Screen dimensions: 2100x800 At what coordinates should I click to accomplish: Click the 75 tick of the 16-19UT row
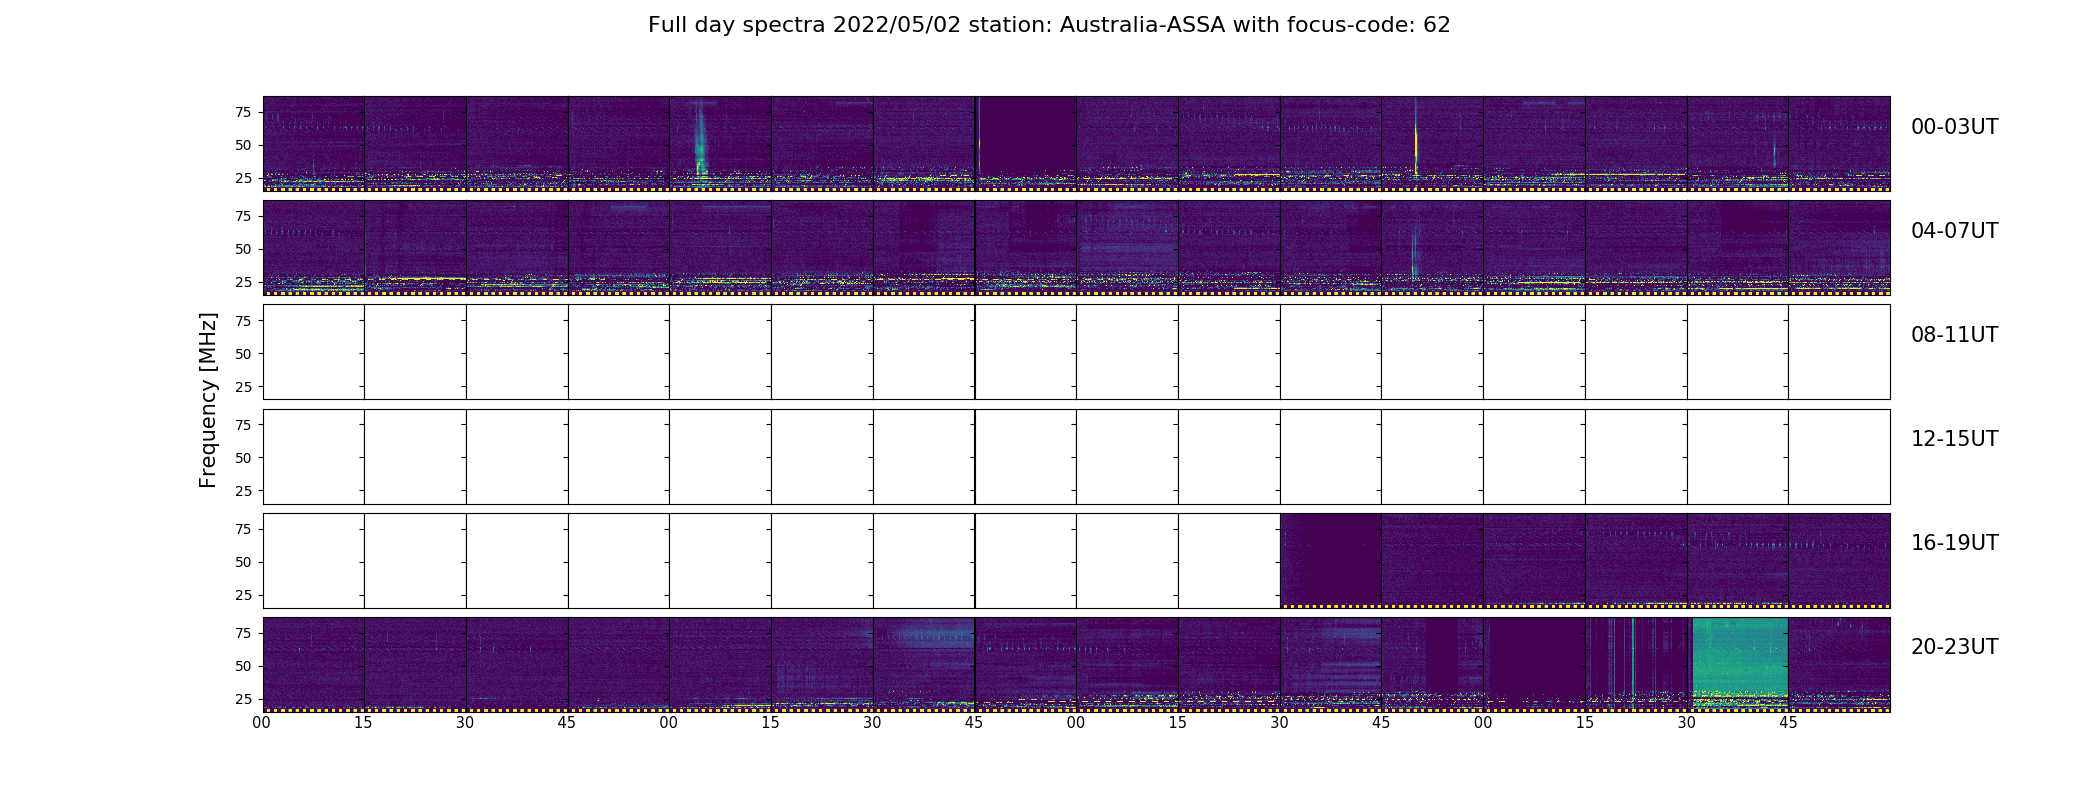[243, 529]
